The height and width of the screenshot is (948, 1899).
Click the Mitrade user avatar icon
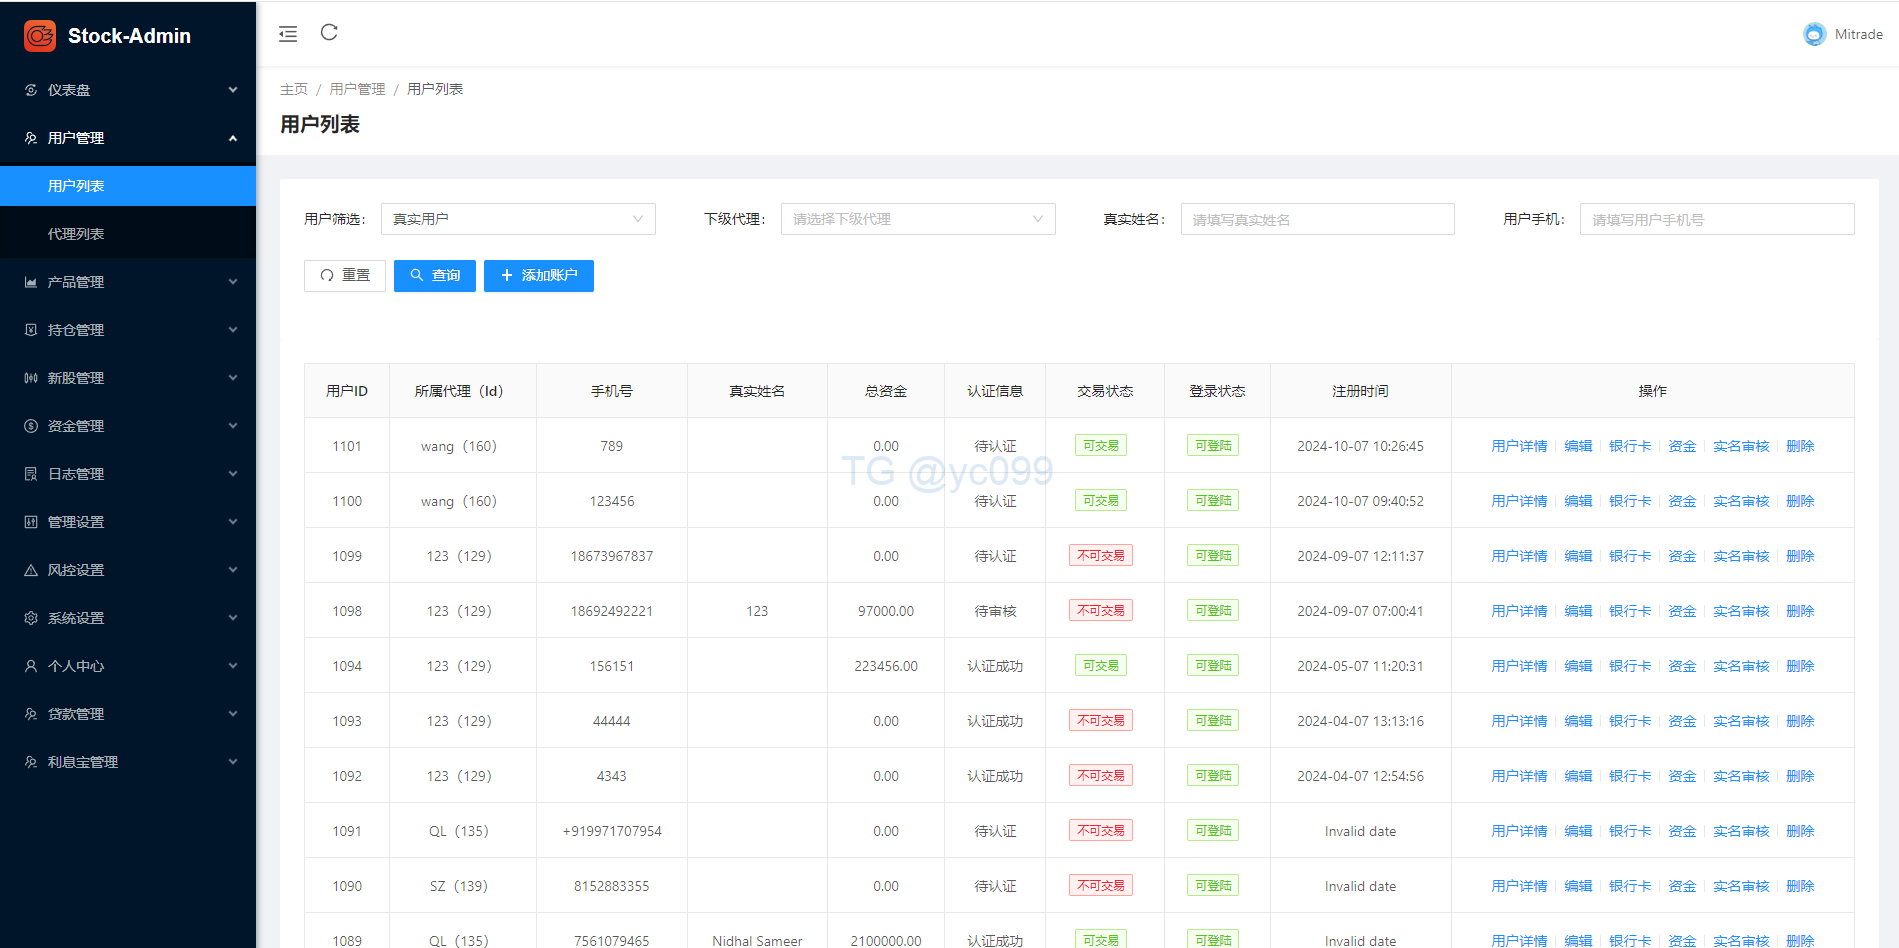[x=1814, y=34]
